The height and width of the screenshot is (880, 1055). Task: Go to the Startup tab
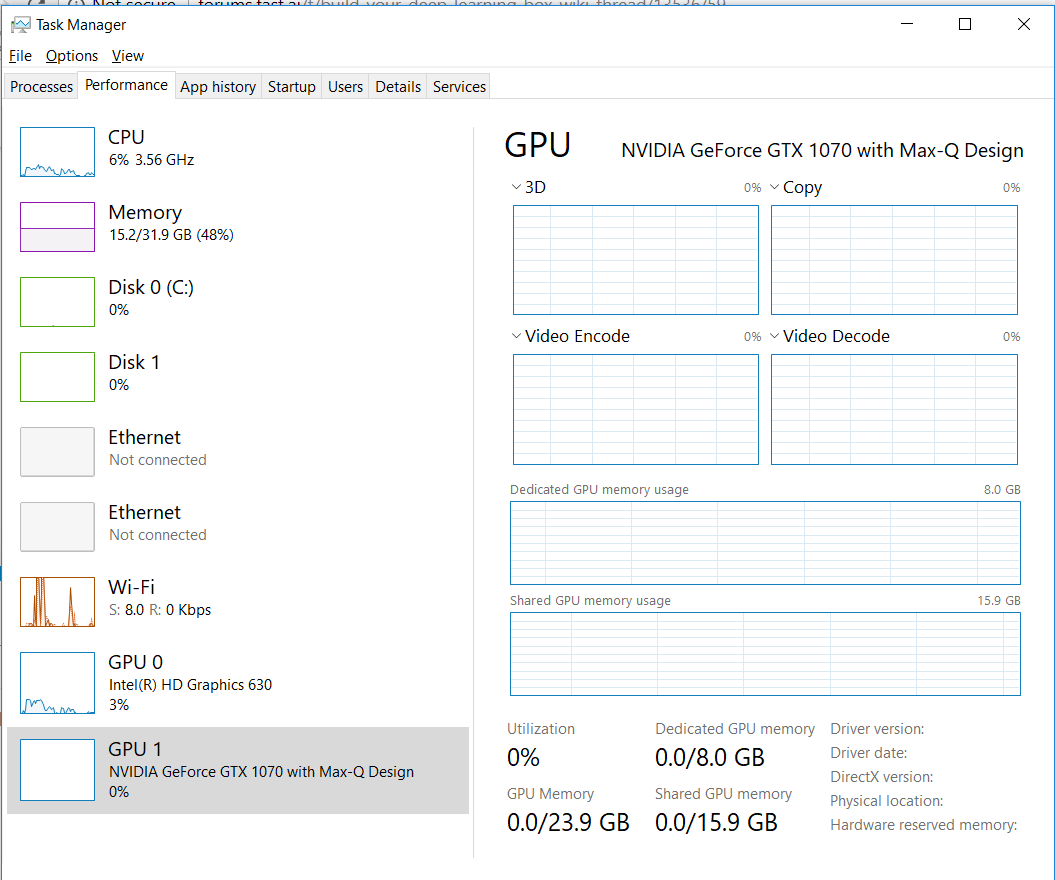tap(291, 87)
